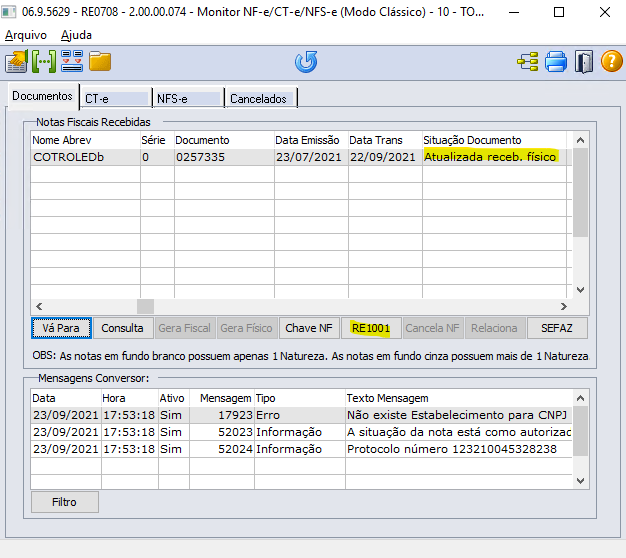Click the Data Trans column header
The image size is (626, 558).
coord(385,140)
